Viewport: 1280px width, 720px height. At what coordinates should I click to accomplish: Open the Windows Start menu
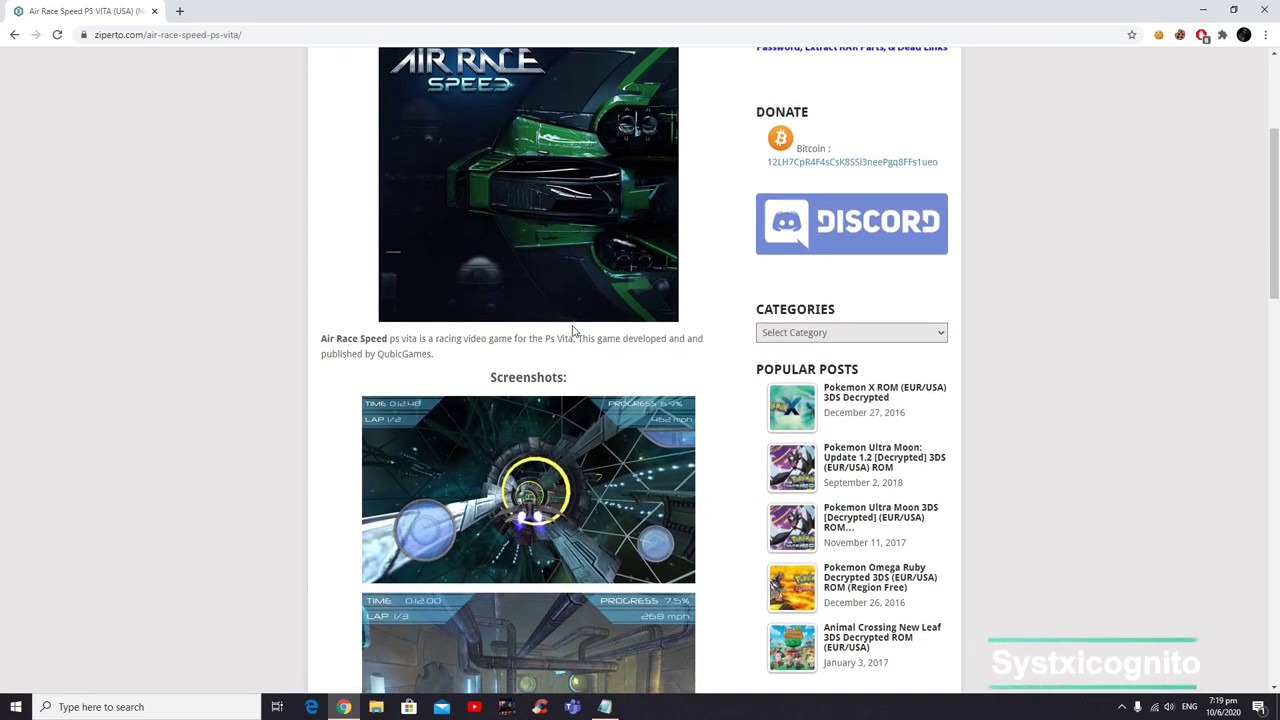(16, 707)
